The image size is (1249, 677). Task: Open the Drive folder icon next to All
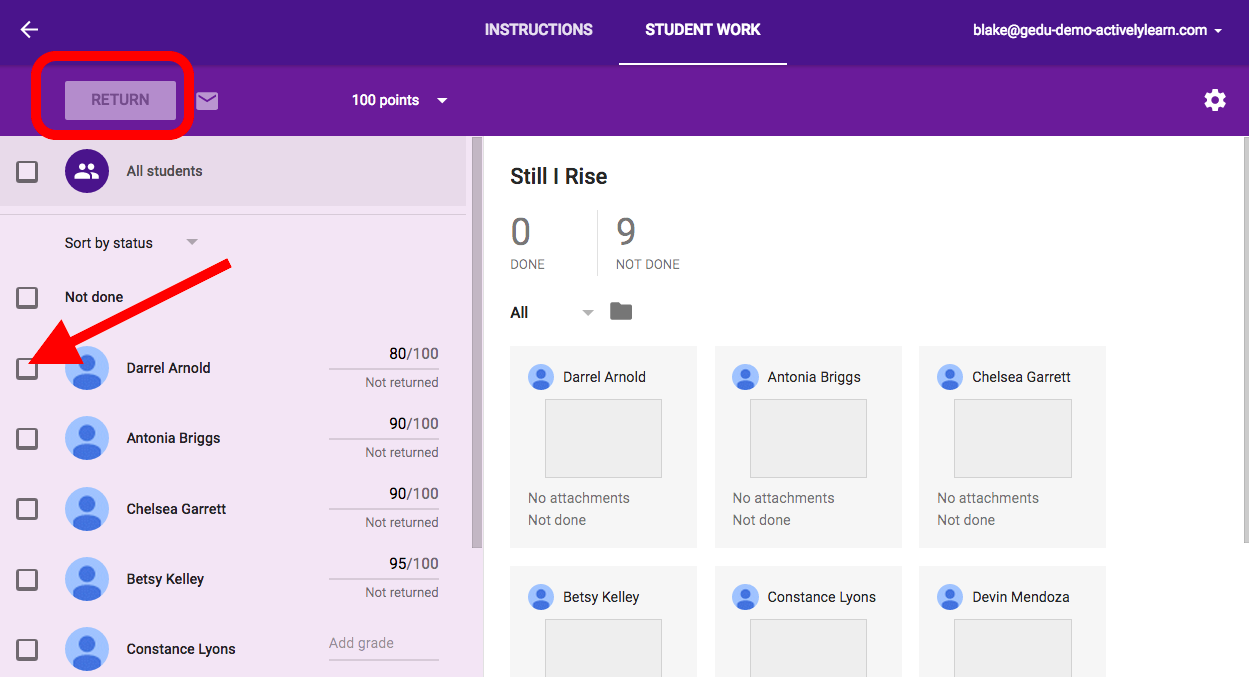[x=621, y=312]
